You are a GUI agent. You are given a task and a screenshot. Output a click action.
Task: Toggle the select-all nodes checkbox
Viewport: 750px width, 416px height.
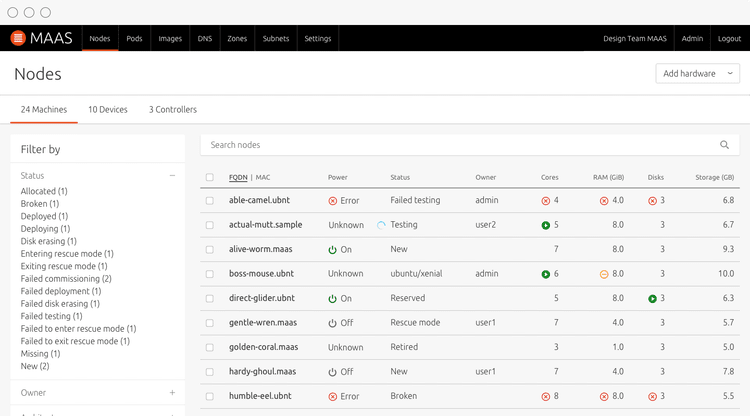point(210,177)
